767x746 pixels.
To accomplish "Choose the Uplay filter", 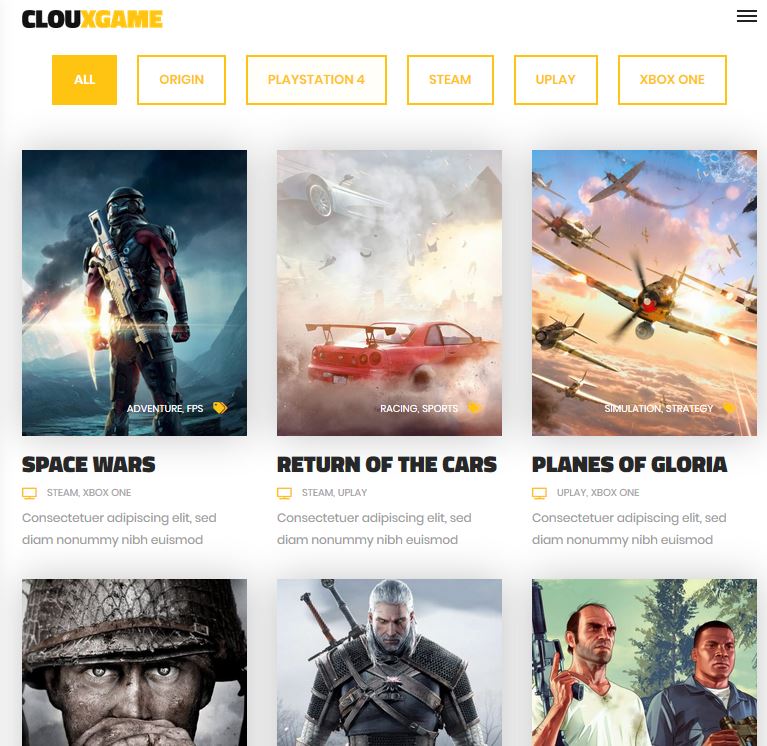I will click(x=556, y=80).
